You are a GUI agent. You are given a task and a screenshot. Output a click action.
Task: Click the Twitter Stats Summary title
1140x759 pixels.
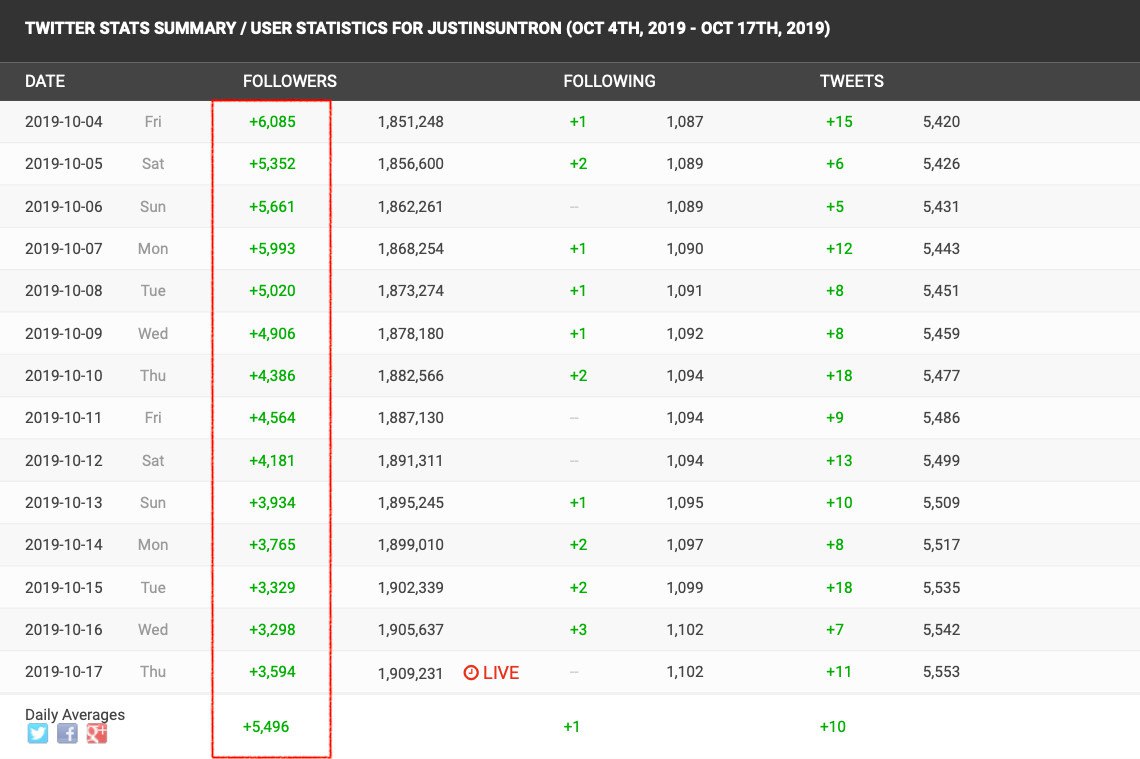[x=428, y=28]
